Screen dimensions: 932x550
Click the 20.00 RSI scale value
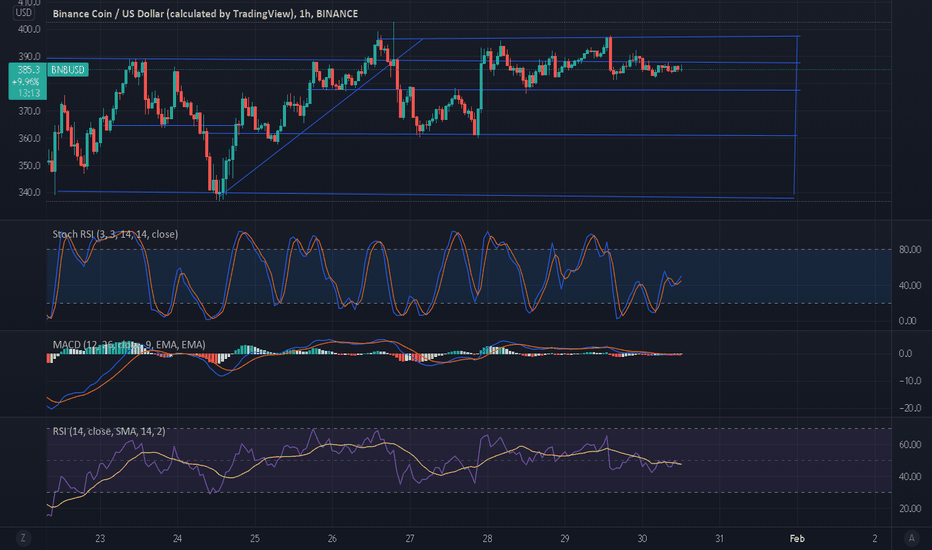(910, 509)
